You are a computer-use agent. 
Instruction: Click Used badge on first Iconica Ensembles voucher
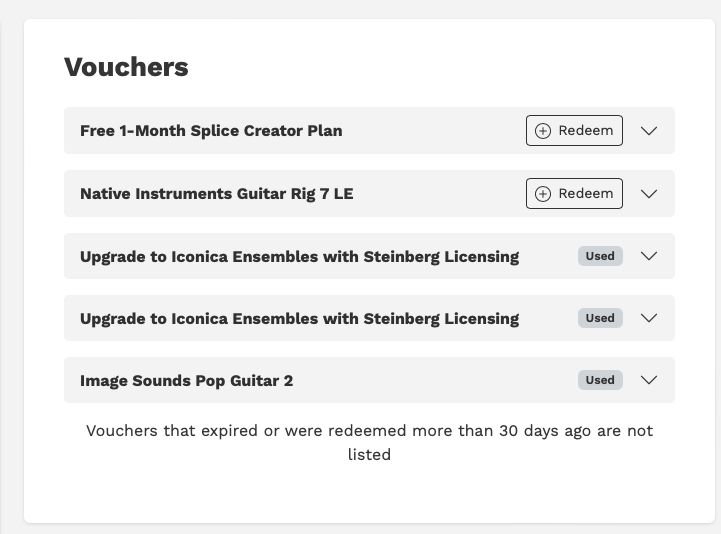tap(600, 256)
